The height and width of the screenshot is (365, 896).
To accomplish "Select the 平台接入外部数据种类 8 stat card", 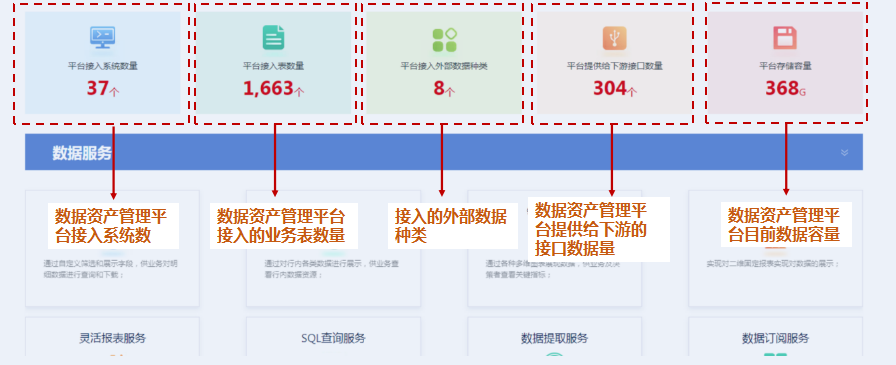I will click(x=443, y=62).
